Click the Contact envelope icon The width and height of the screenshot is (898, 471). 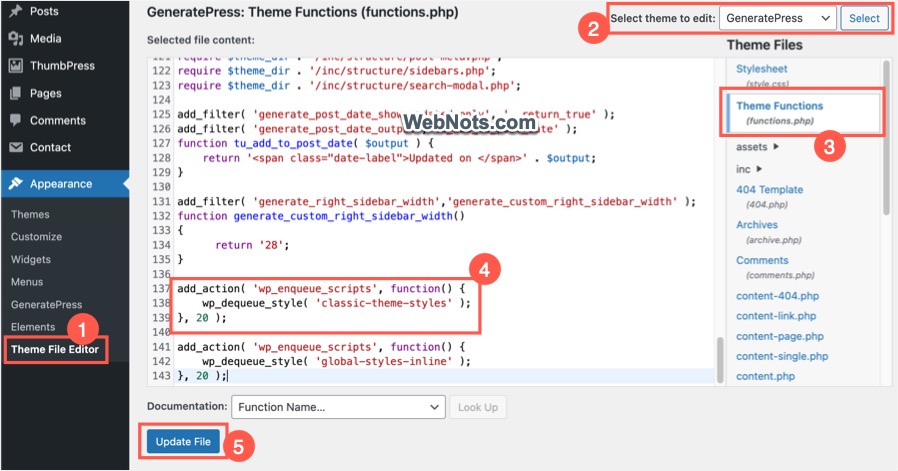(16, 147)
